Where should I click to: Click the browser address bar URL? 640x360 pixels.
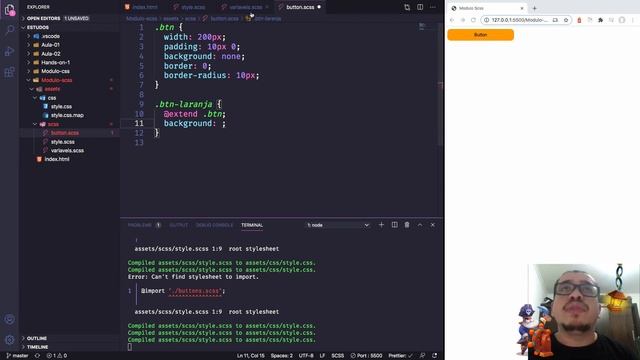point(519,20)
